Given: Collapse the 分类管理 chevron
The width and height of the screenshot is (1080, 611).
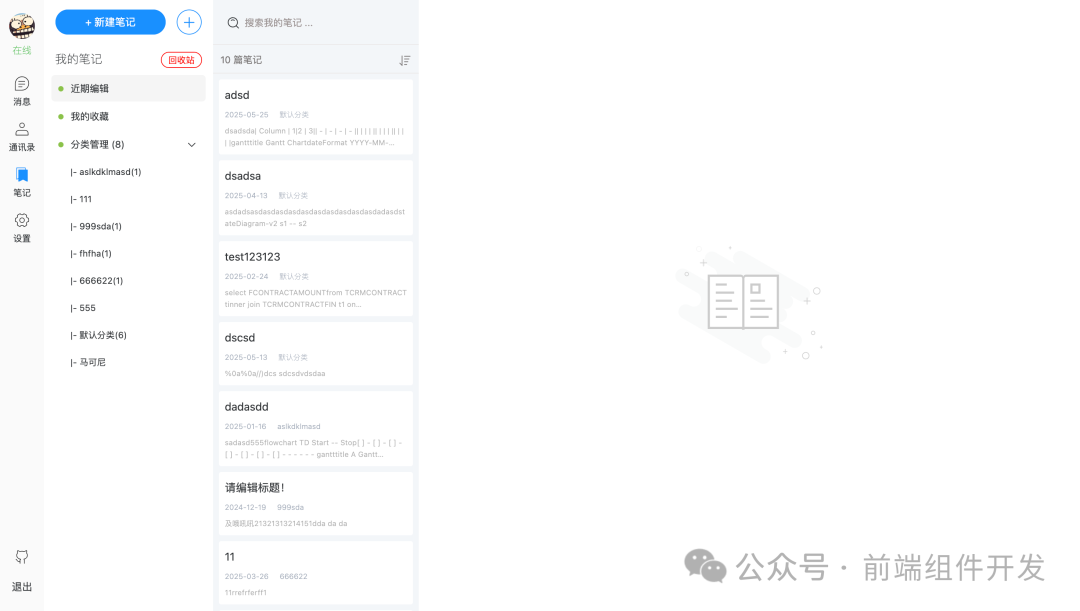Looking at the screenshot, I should pos(191,145).
